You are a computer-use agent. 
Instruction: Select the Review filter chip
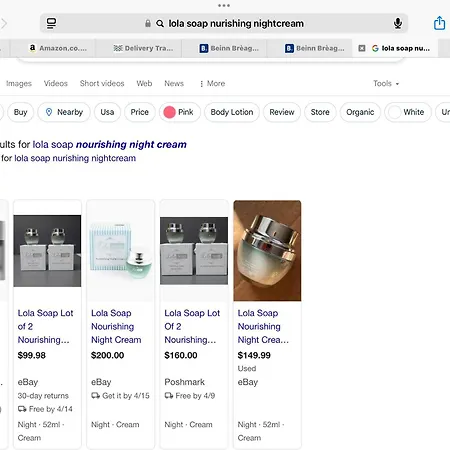(x=282, y=112)
